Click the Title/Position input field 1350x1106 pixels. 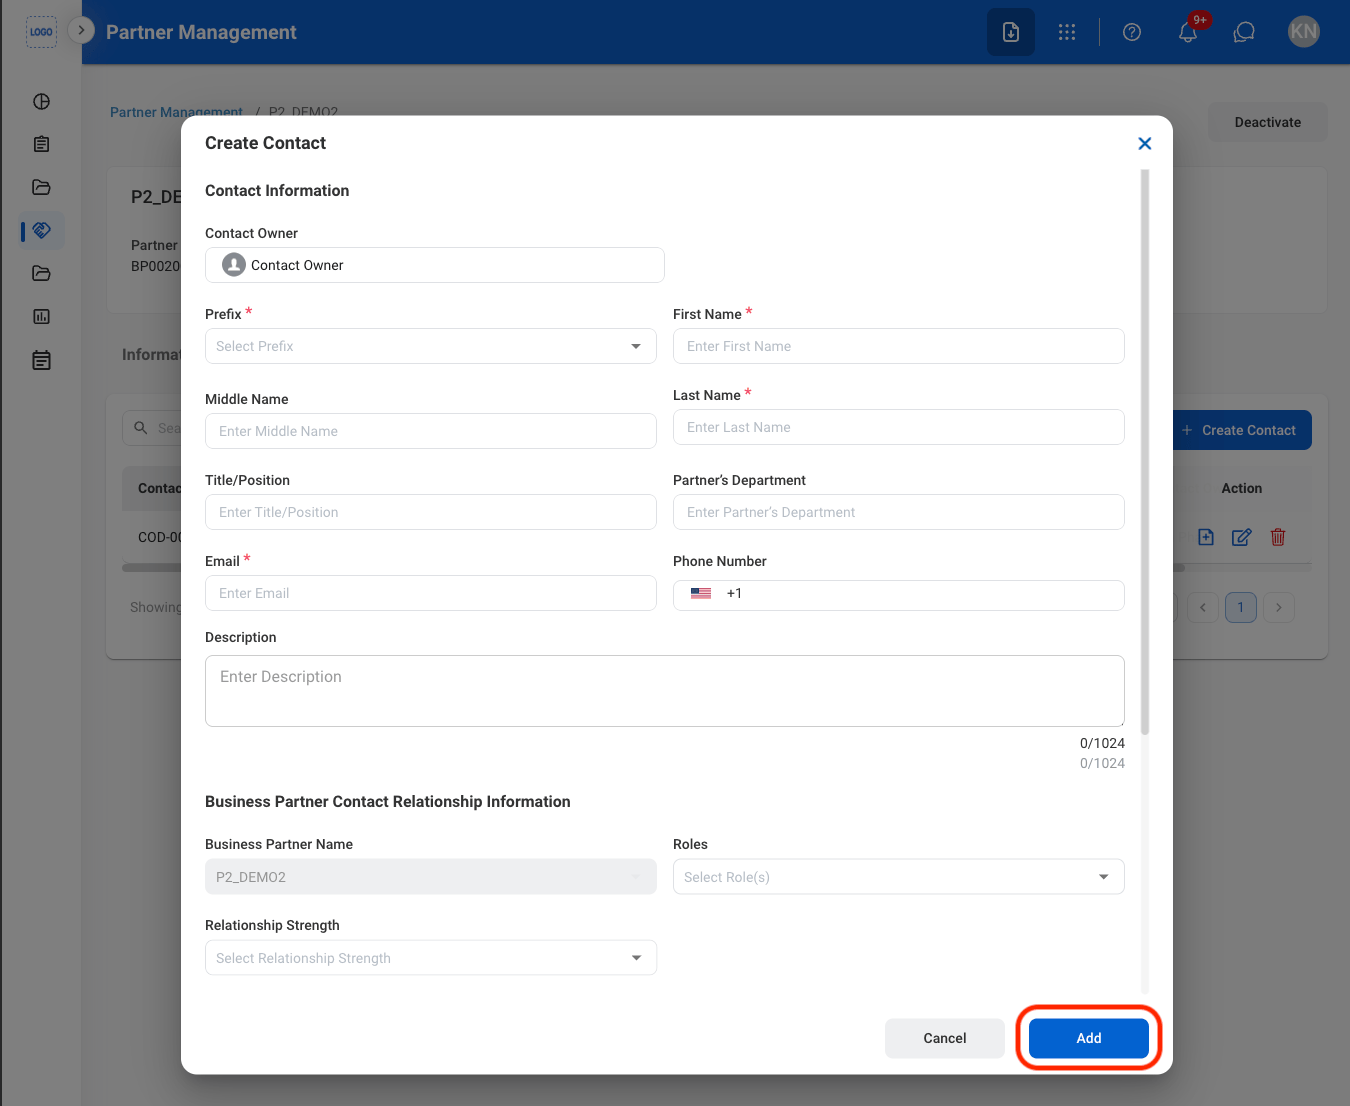click(x=431, y=512)
